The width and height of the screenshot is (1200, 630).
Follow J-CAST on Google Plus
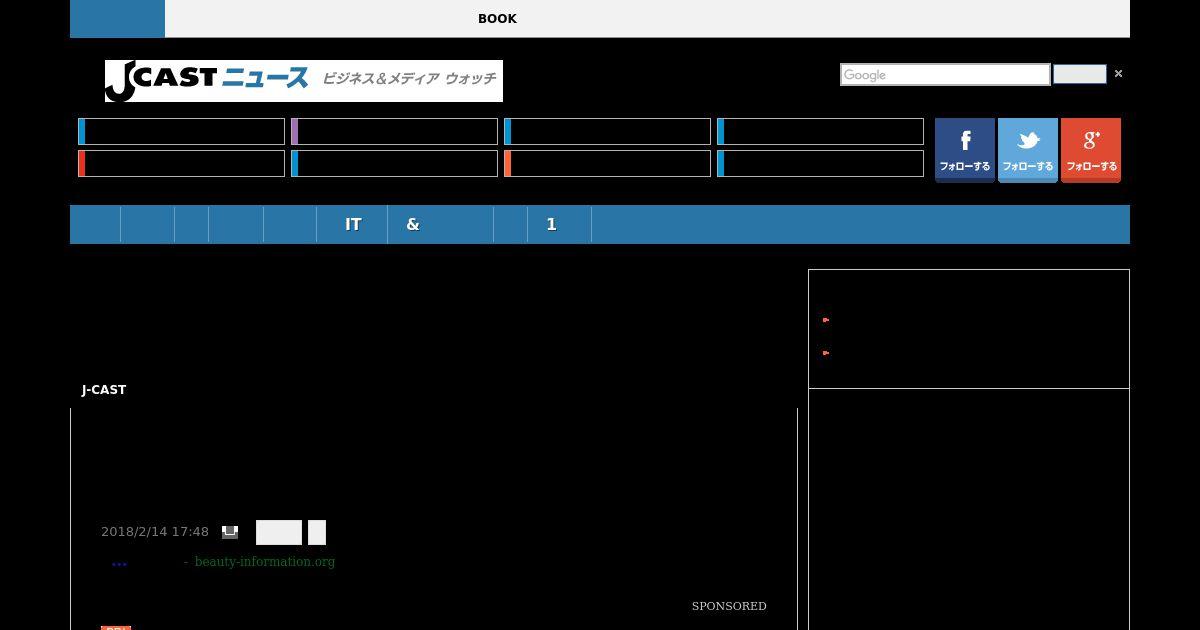[x=1091, y=150]
